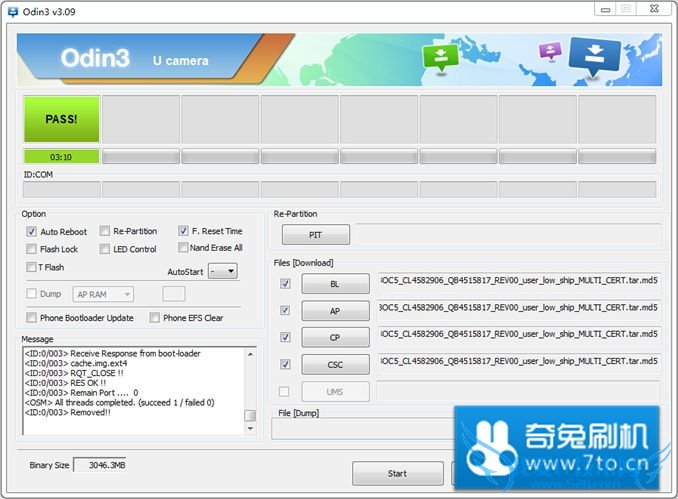Click the BL file button
The image size is (678, 499).
336,284
